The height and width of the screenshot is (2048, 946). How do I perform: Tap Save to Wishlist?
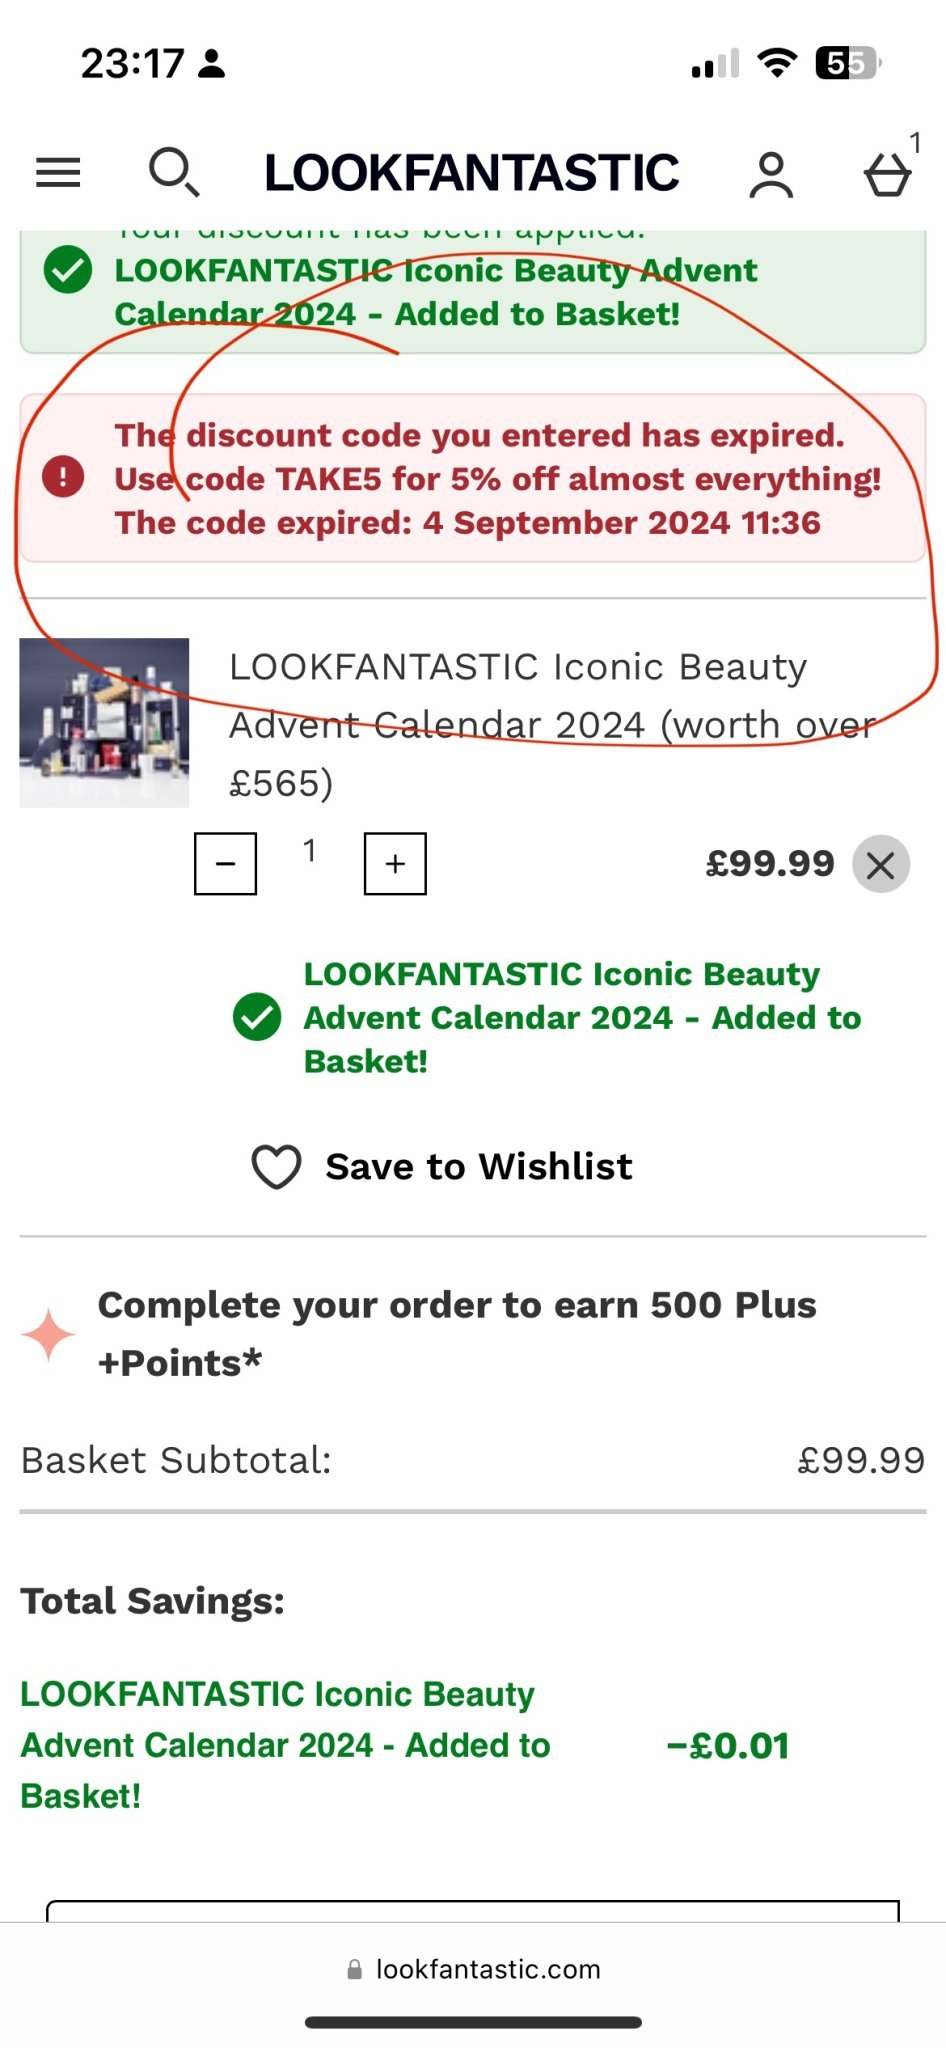[x=479, y=1166]
